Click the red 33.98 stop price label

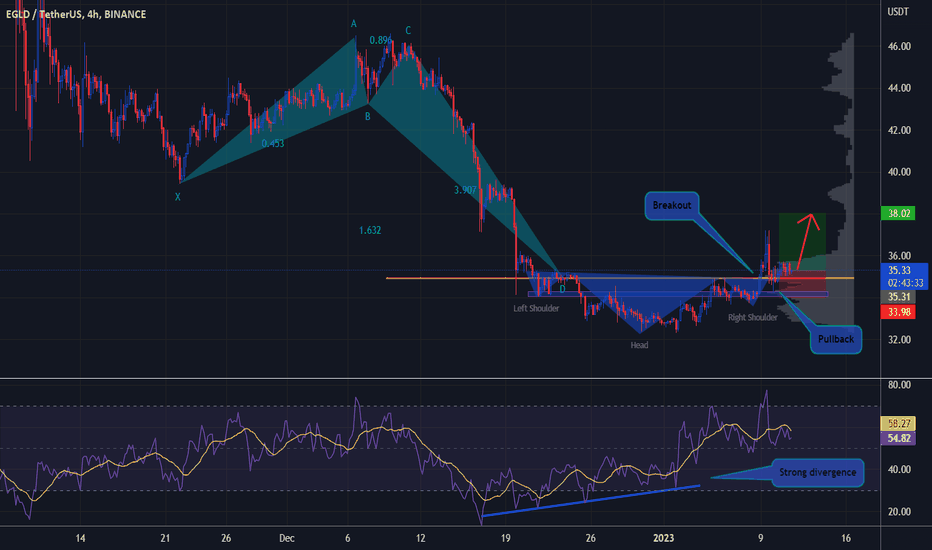pos(898,312)
